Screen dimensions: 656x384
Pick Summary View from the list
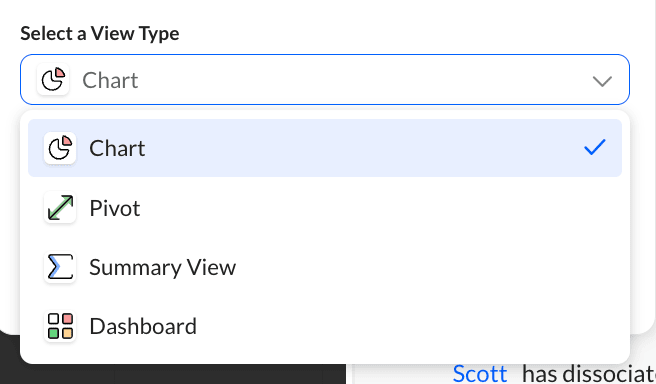pos(325,267)
